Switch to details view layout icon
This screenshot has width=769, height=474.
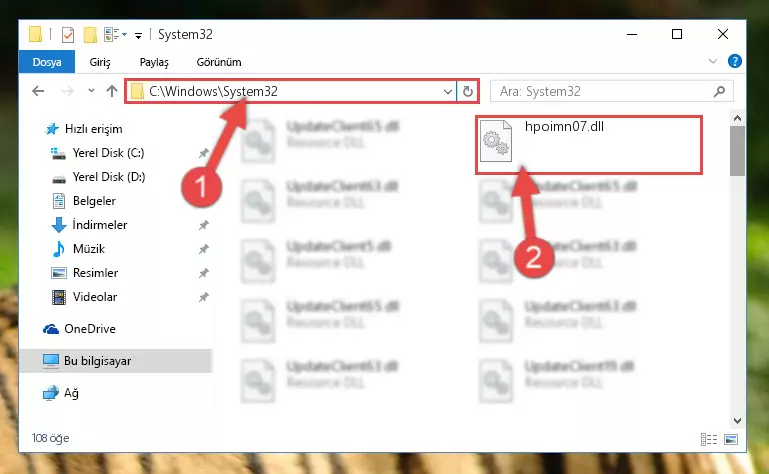point(709,439)
